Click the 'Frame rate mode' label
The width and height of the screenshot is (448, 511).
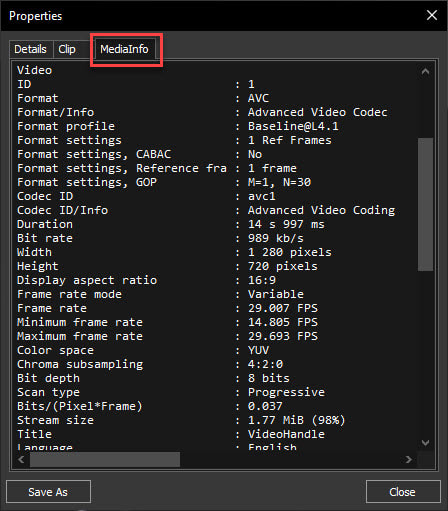click(x=69, y=294)
